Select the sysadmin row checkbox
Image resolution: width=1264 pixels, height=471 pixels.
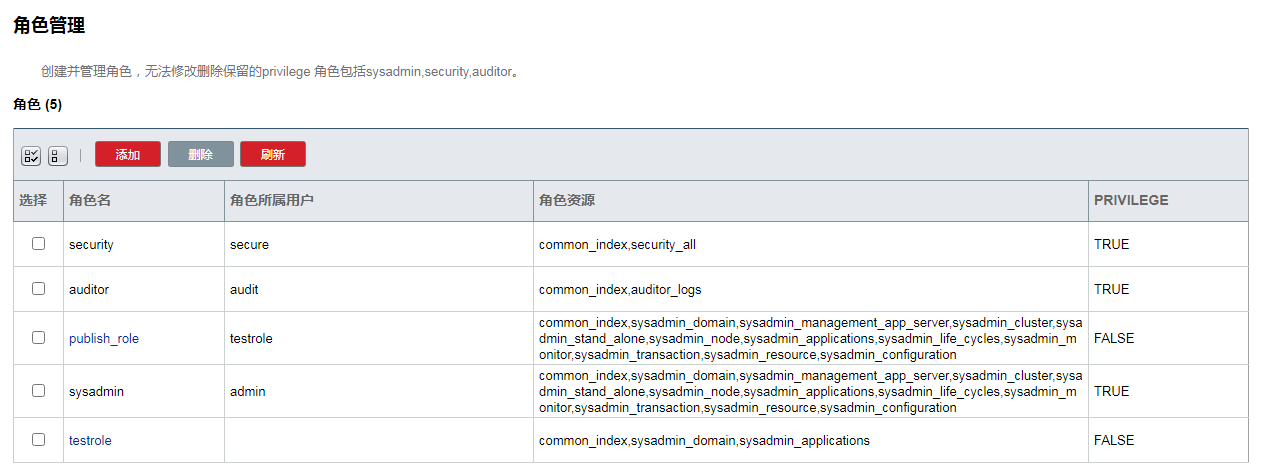39,391
